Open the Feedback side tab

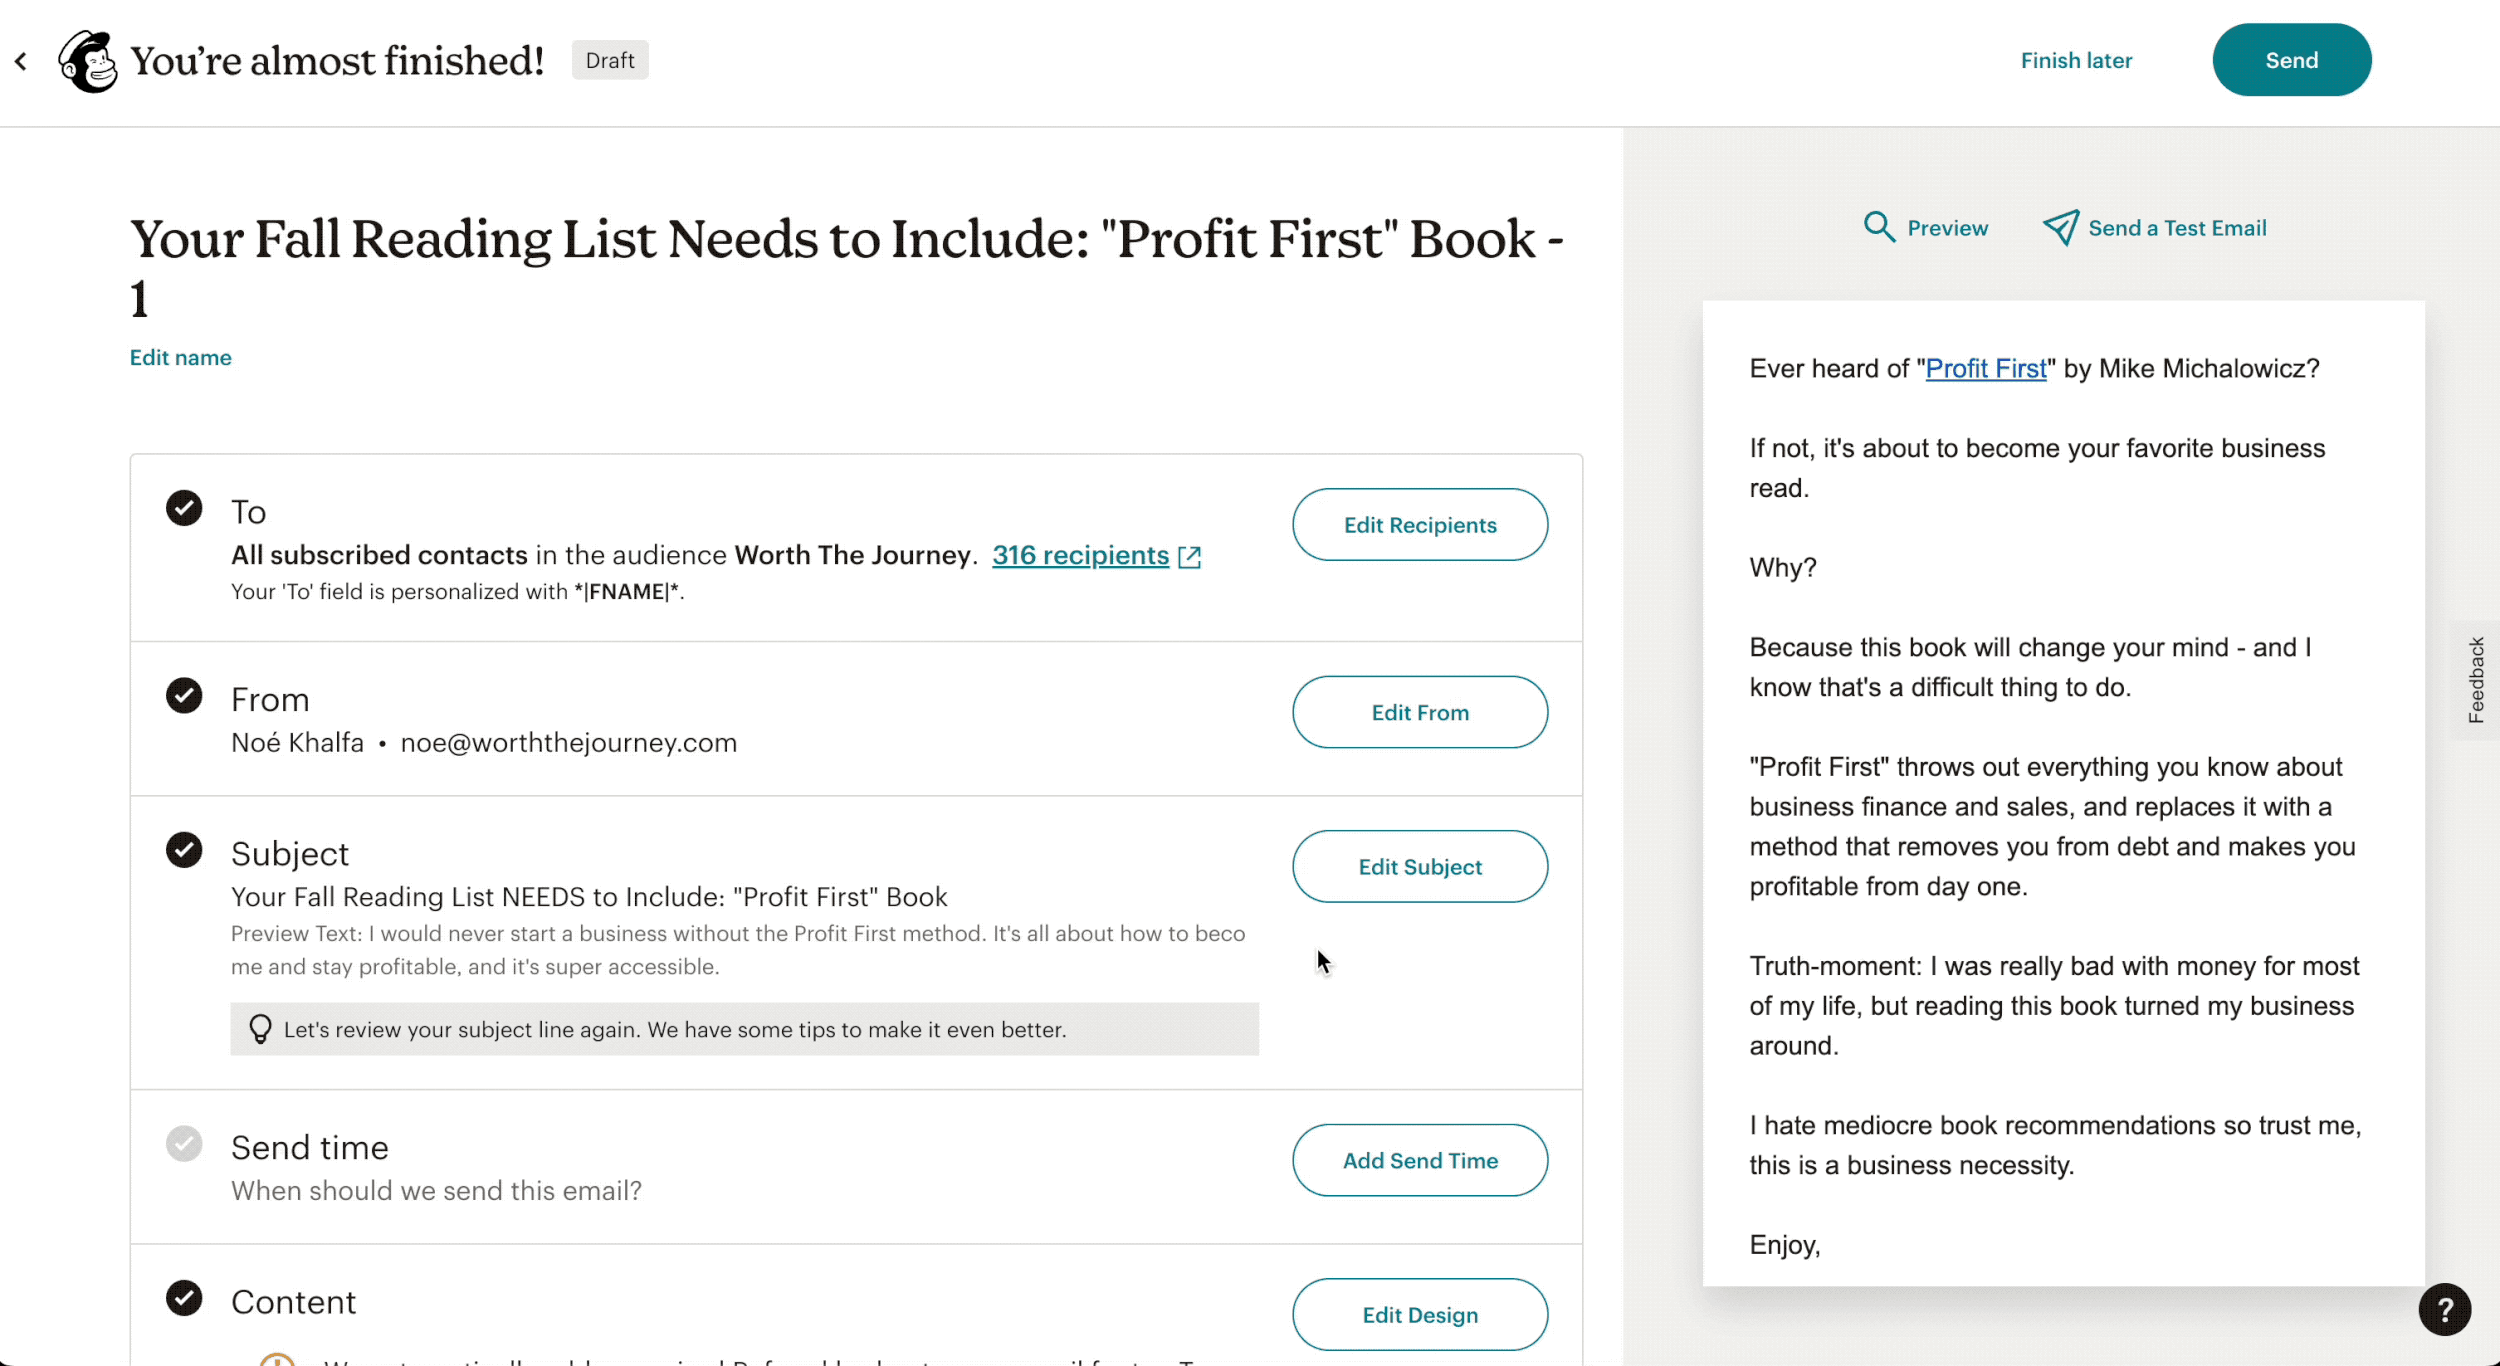click(x=2476, y=680)
